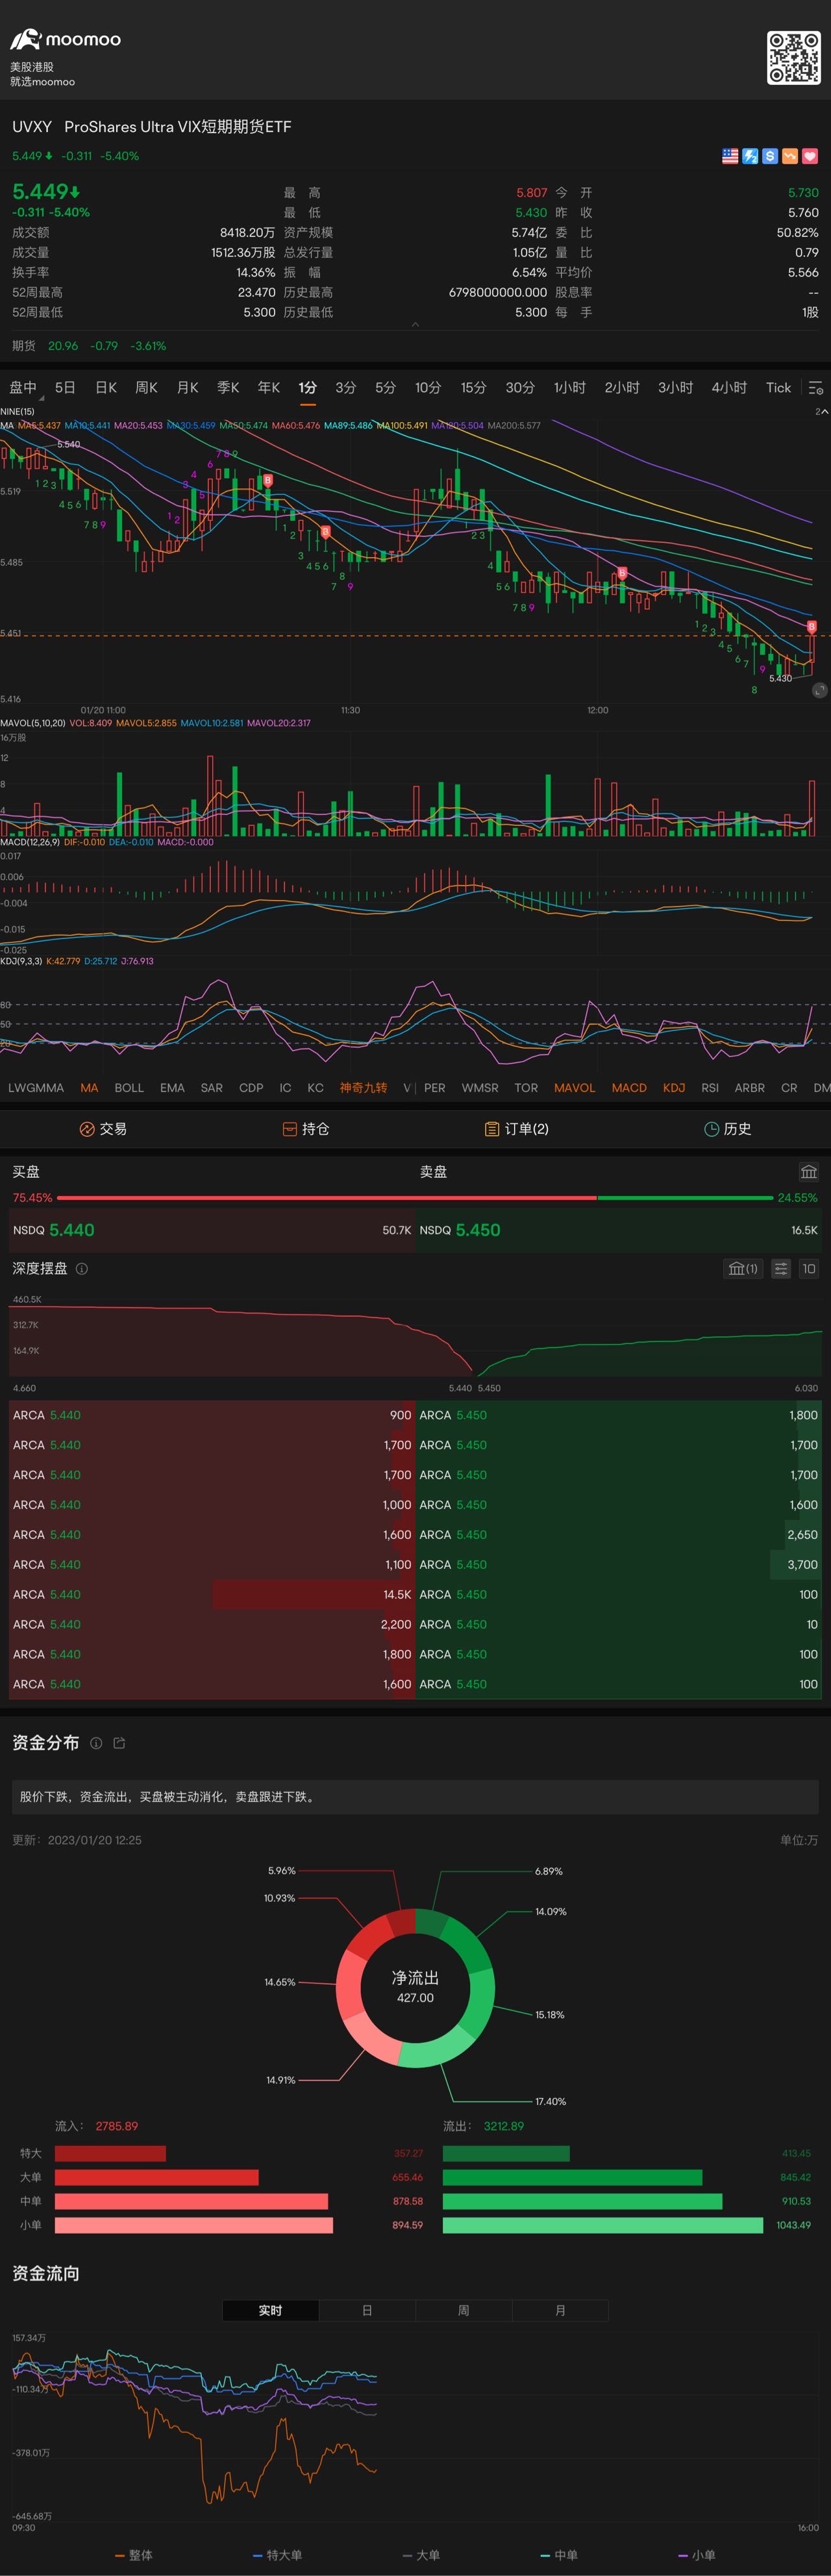Change depth level count 10 selector
The image size is (831, 2576).
coord(809,1268)
